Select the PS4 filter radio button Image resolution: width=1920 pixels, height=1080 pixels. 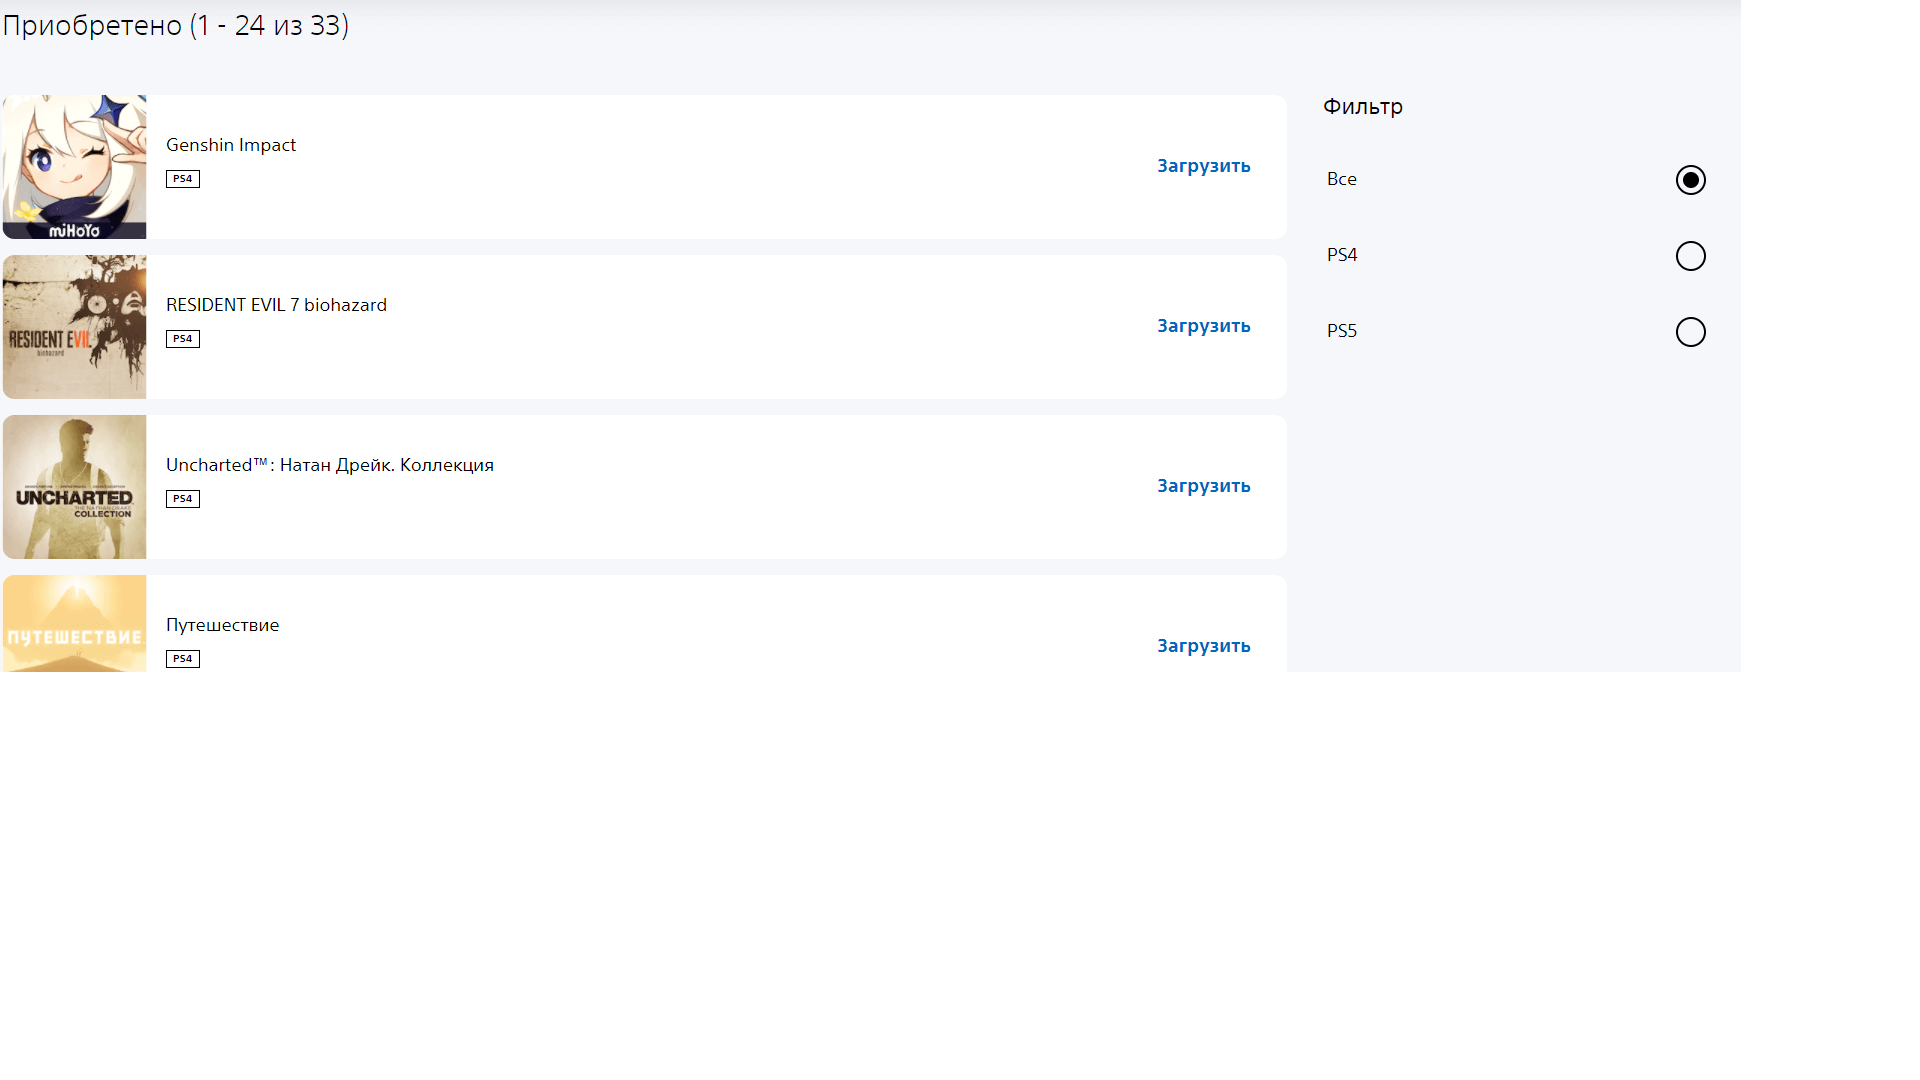[1690, 256]
